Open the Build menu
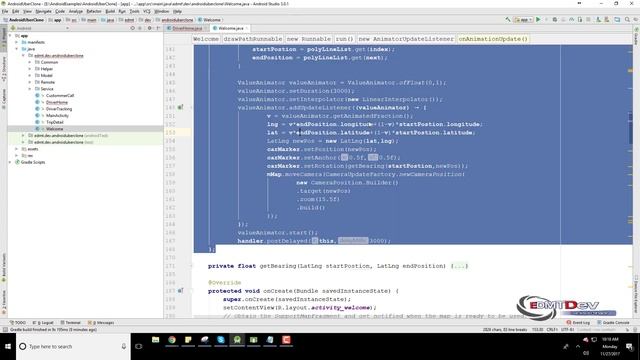 pos(110,11)
